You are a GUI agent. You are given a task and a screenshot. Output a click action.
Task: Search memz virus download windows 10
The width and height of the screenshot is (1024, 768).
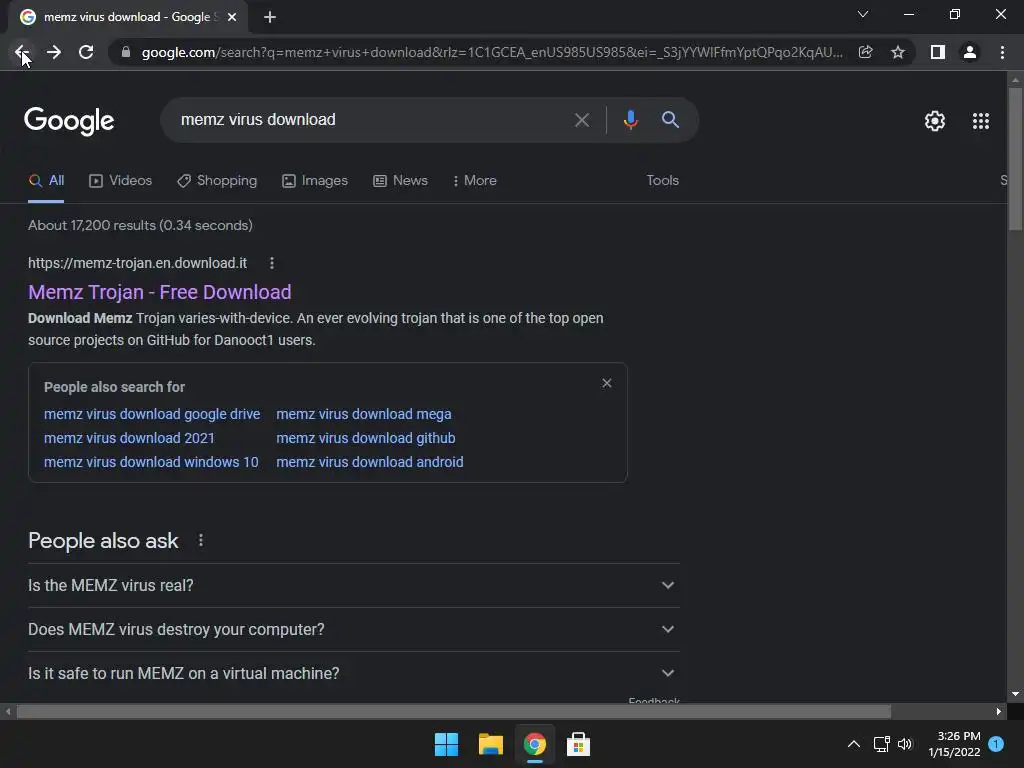(151, 462)
